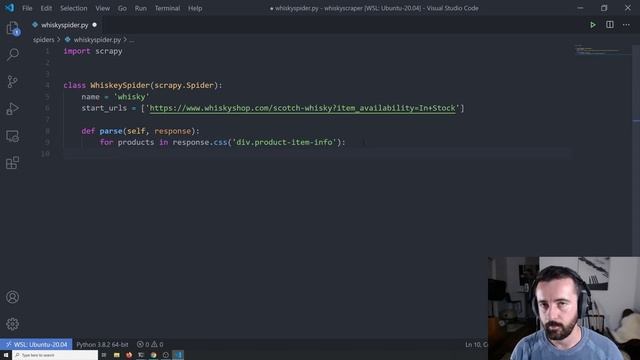
Task: Open Chrome from the taskbar
Action: [153, 355]
